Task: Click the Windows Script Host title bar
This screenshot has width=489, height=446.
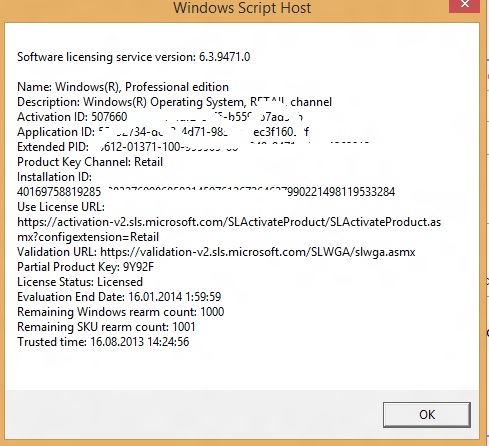Action: click(242, 8)
